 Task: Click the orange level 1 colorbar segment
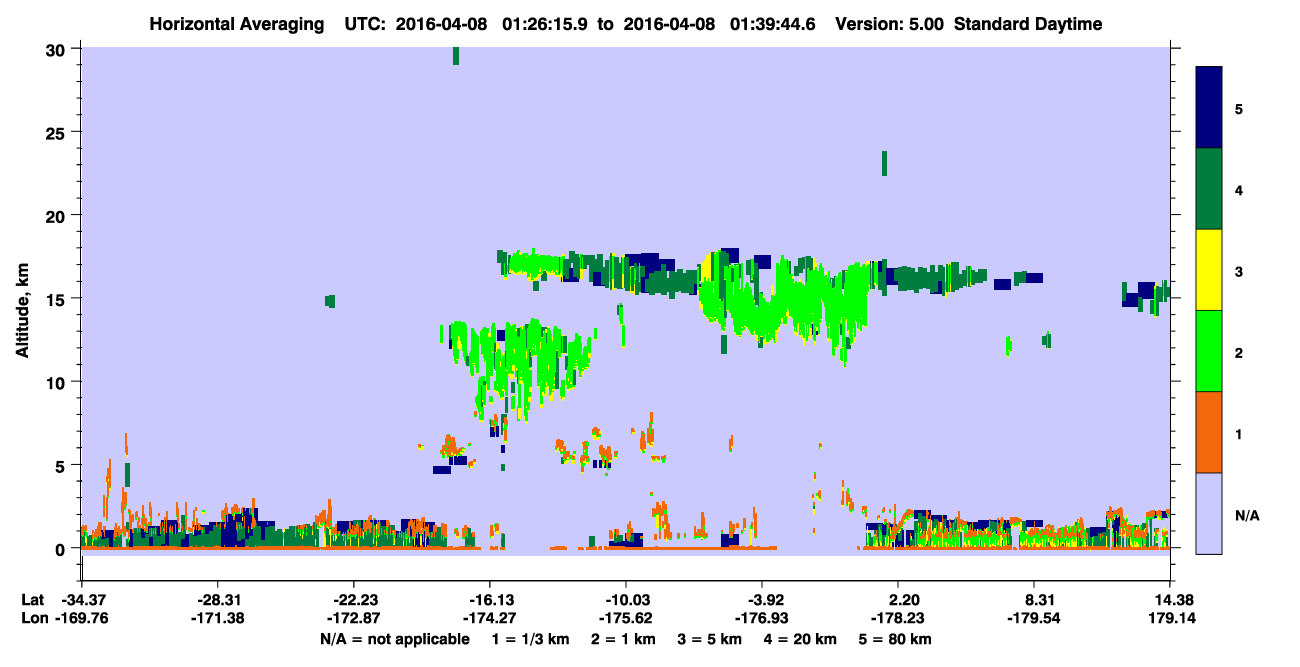(x=1209, y=432)
